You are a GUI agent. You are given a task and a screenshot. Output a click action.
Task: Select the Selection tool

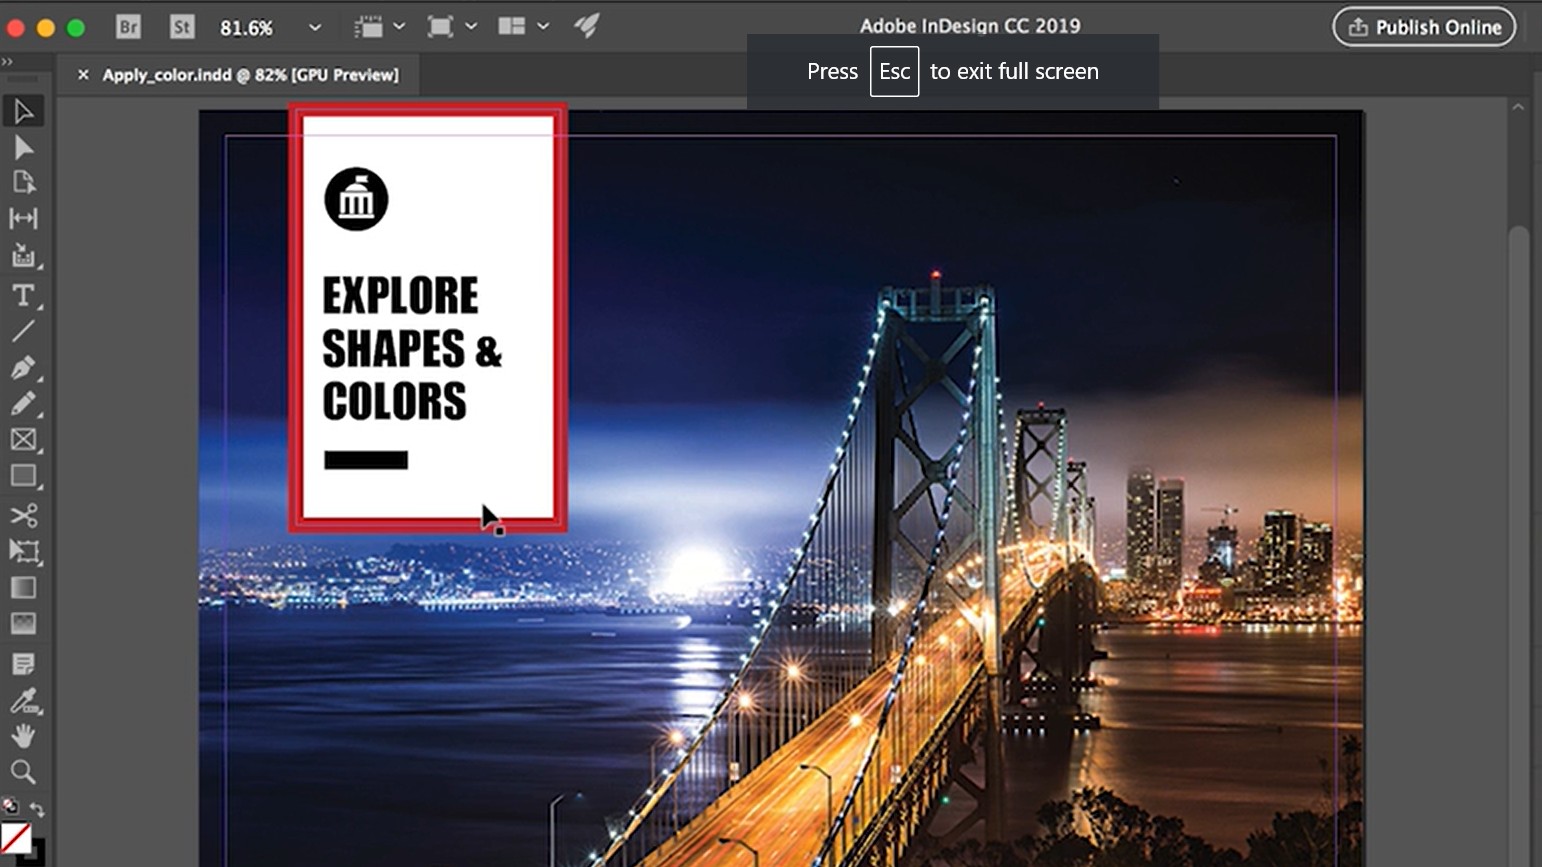tap(24, 111)
